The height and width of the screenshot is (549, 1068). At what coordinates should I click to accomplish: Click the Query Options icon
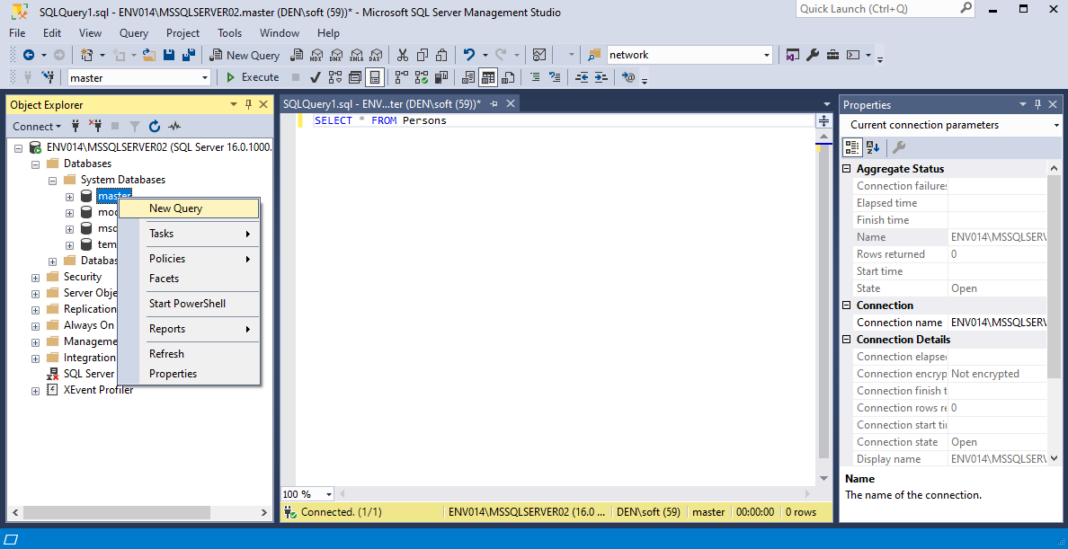pyautogui.click(x=355, y=77)
